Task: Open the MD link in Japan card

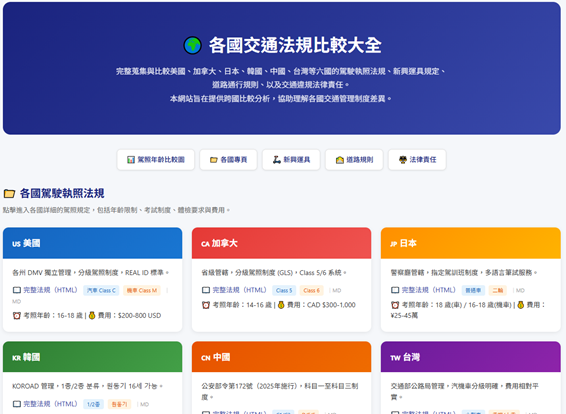Action: click(x=520, y=290)
